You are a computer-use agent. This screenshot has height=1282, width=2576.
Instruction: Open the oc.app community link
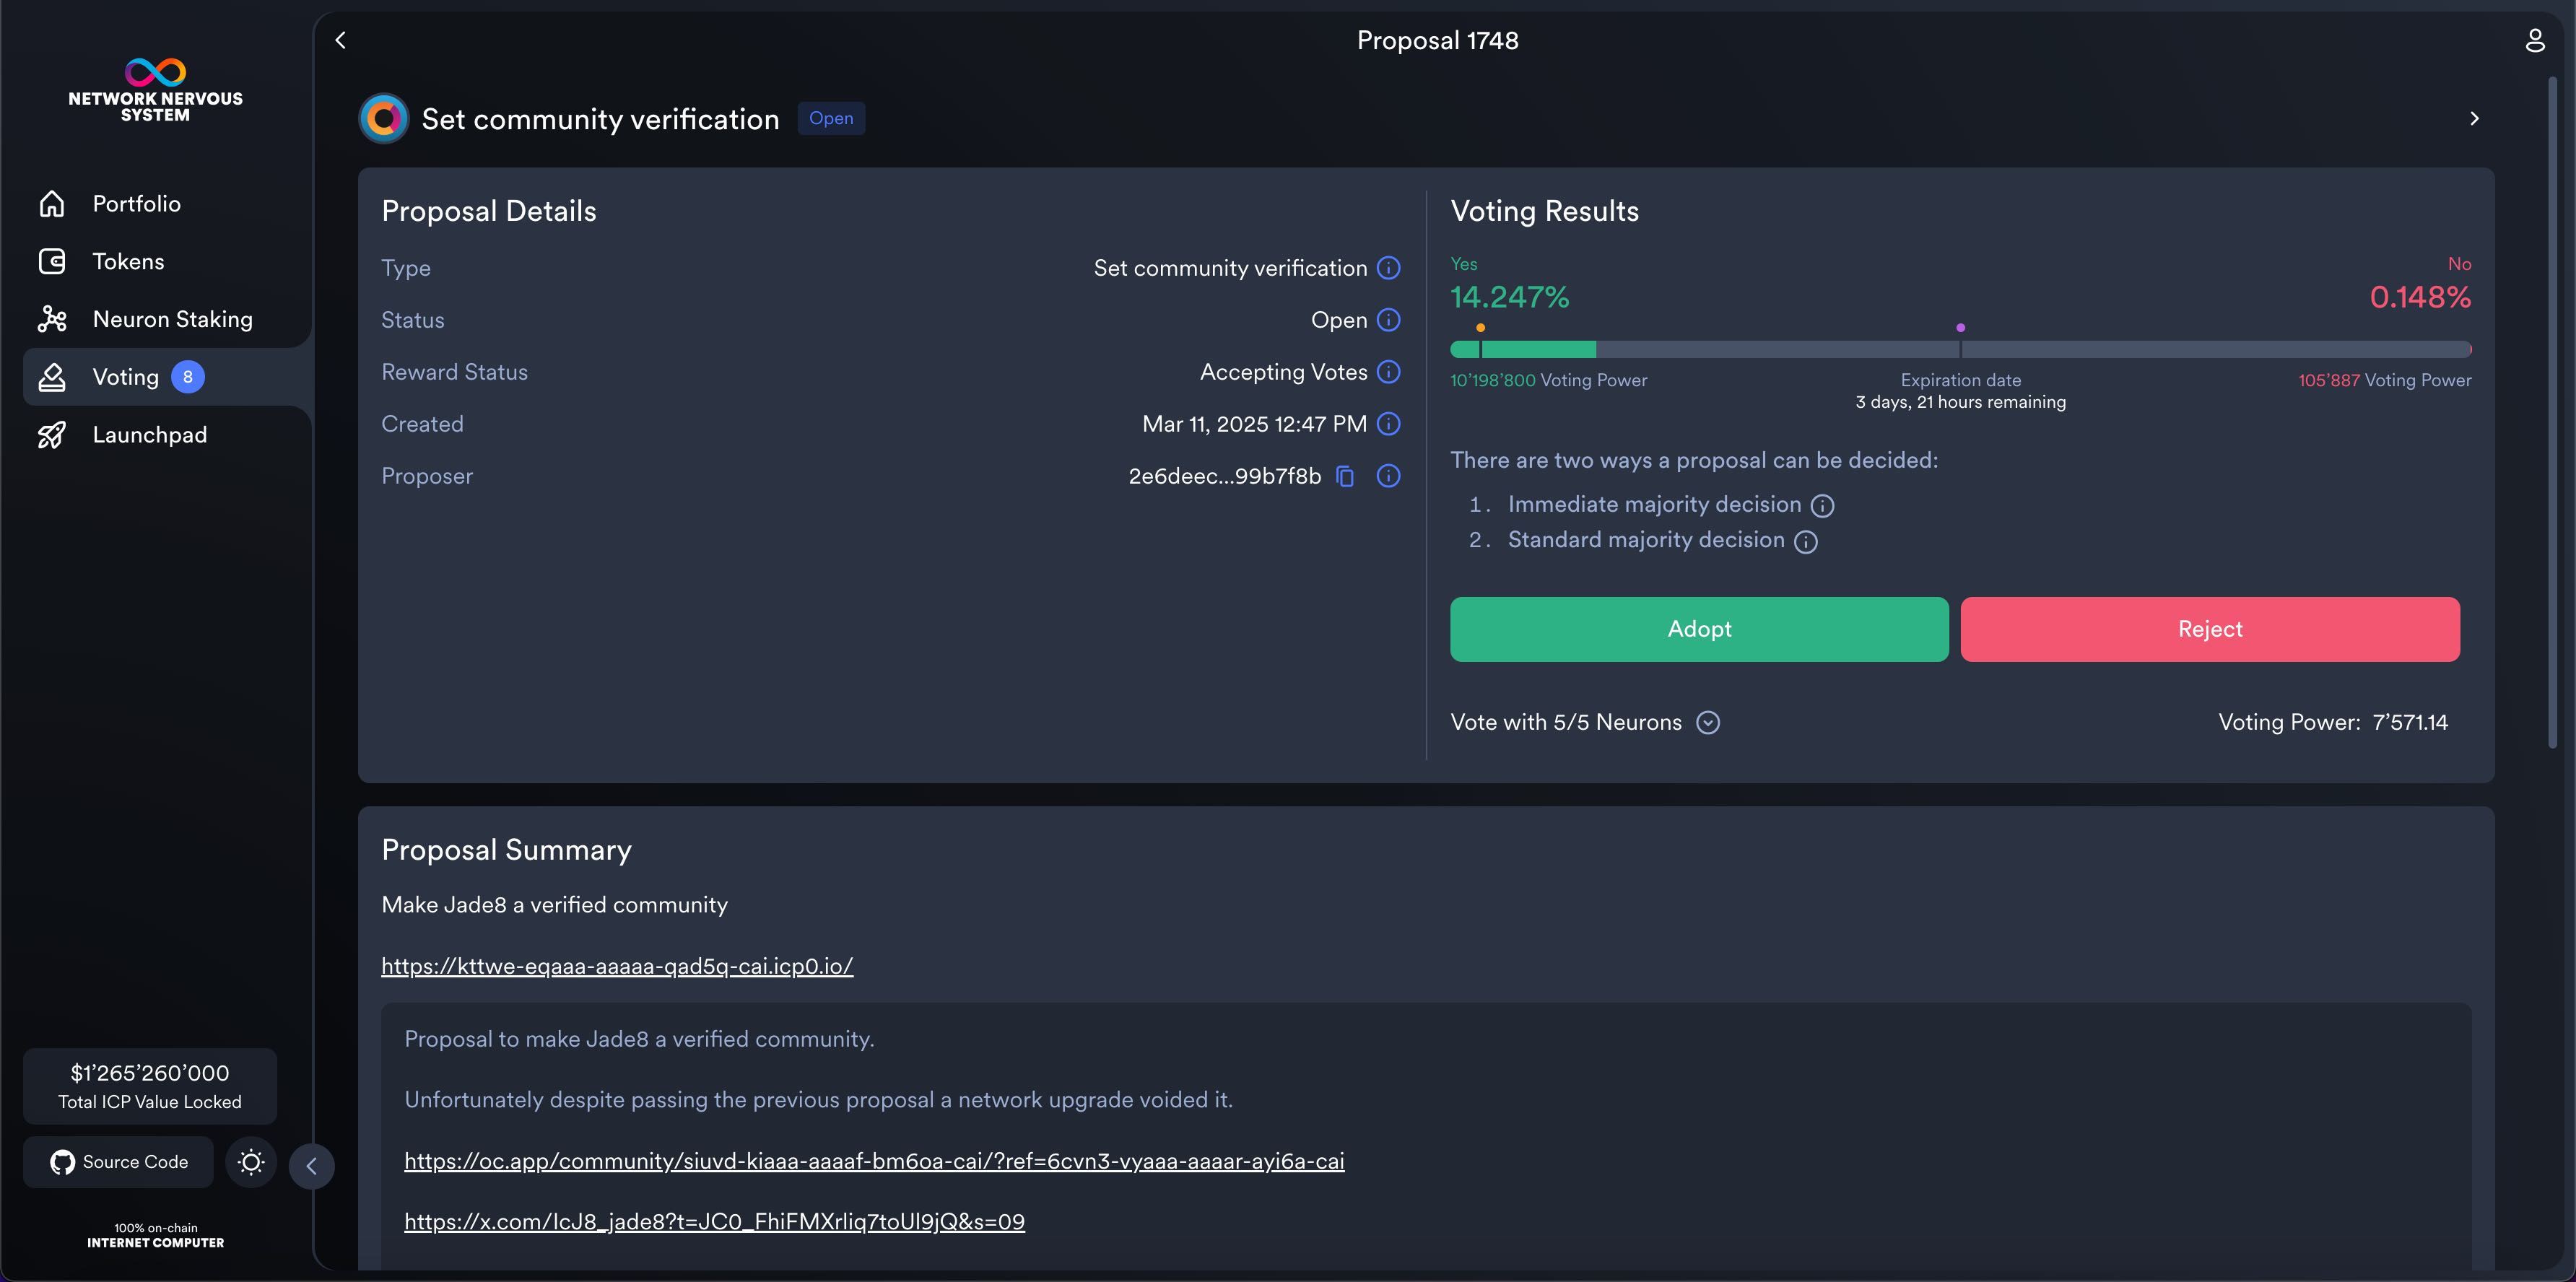click(x=873, y=1161)
